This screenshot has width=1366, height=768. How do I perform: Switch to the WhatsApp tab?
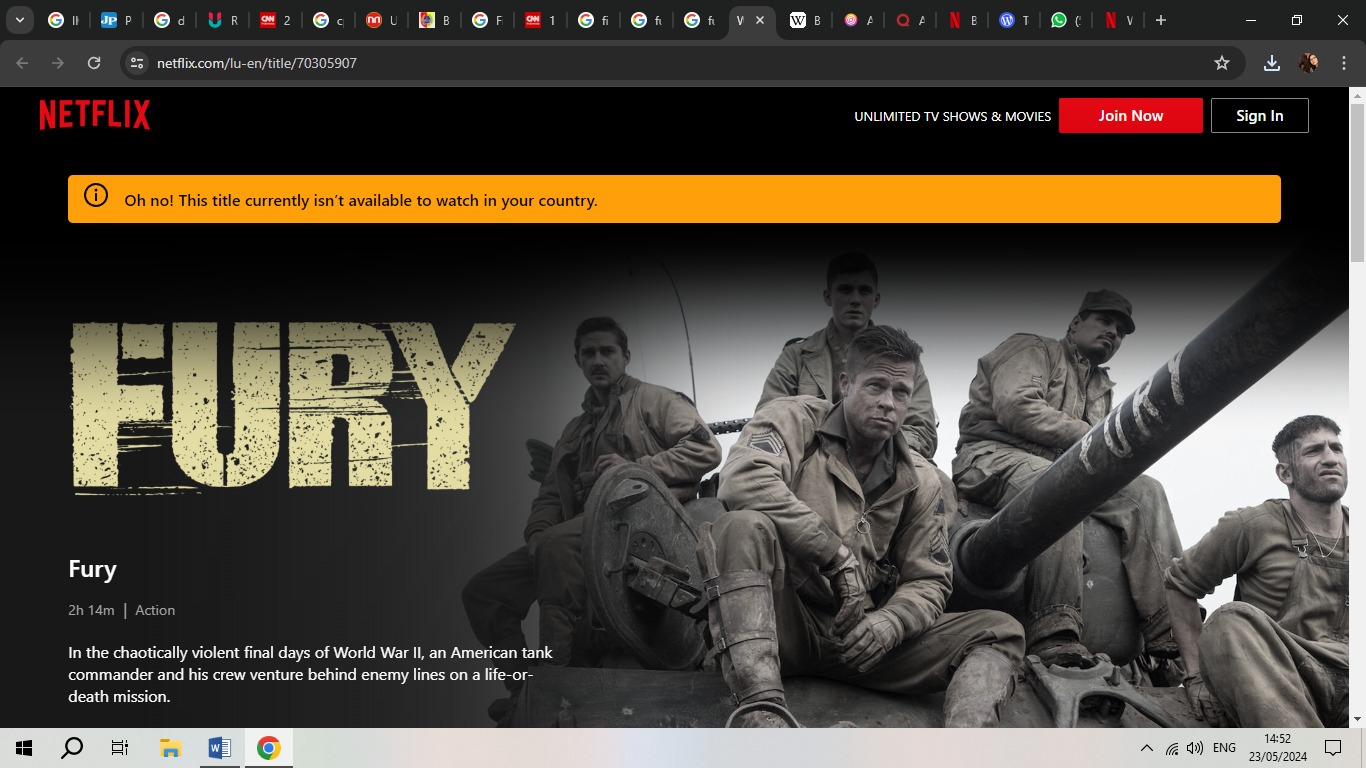pyautogui.click(x=1066, y=20)
